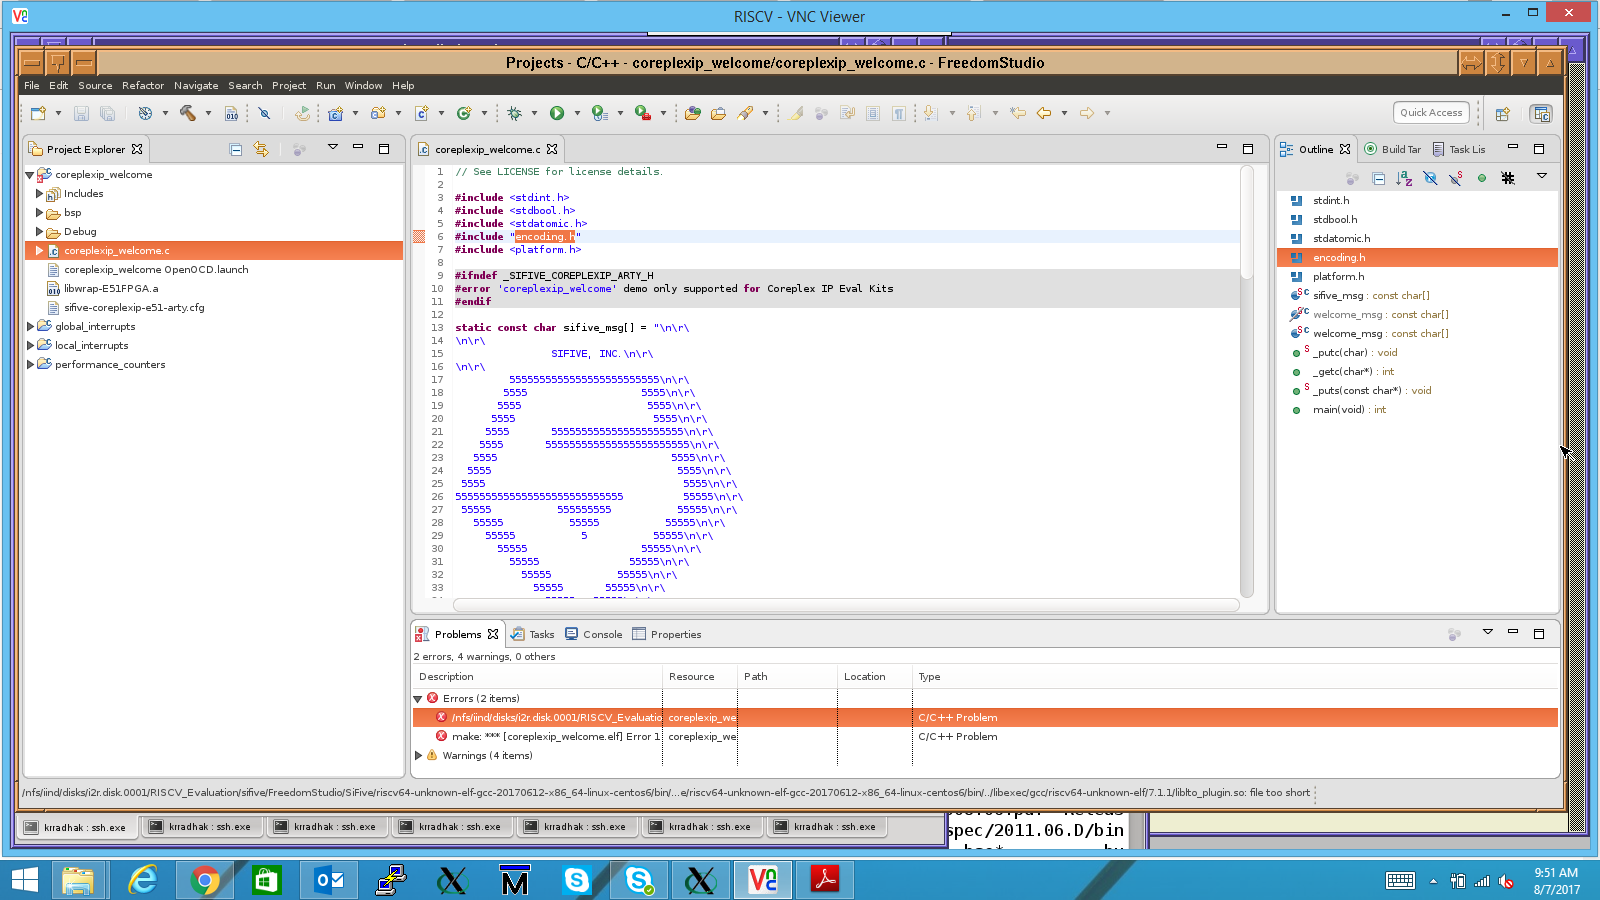
Task: Go to Last Edit Location icon
Action: tap(1018, 113)
